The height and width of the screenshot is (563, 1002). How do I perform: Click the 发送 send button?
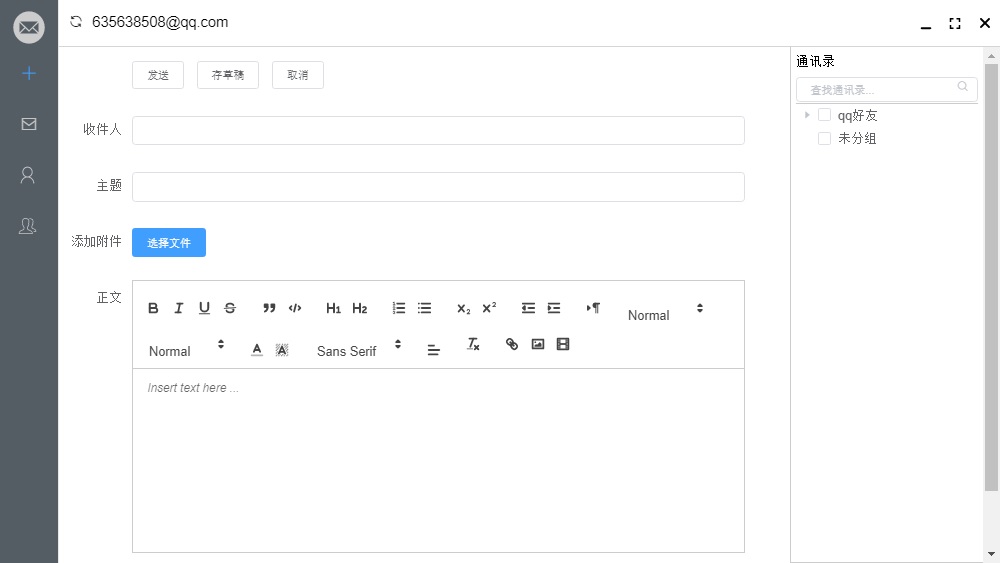click(158, 75)
